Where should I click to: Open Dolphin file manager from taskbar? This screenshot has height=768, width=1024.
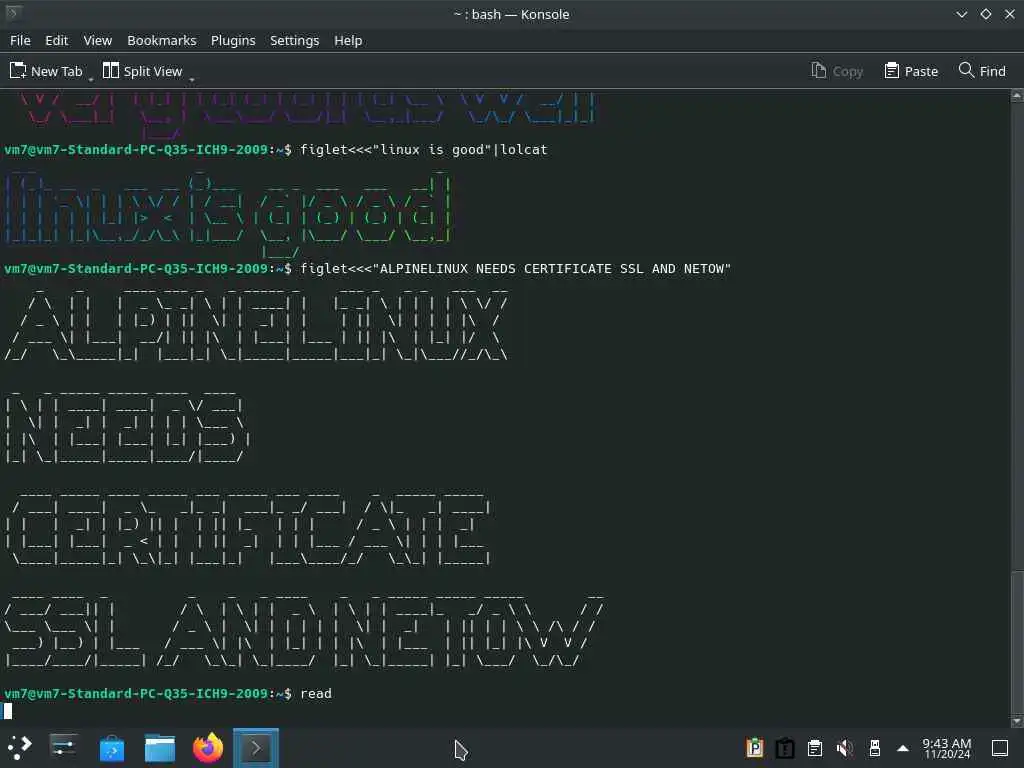pyautogui.click(x=160, y=748)
